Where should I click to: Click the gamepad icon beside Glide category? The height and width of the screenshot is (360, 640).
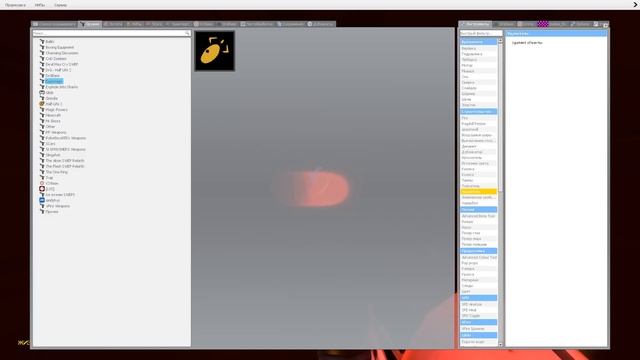(x=42, y=93)
